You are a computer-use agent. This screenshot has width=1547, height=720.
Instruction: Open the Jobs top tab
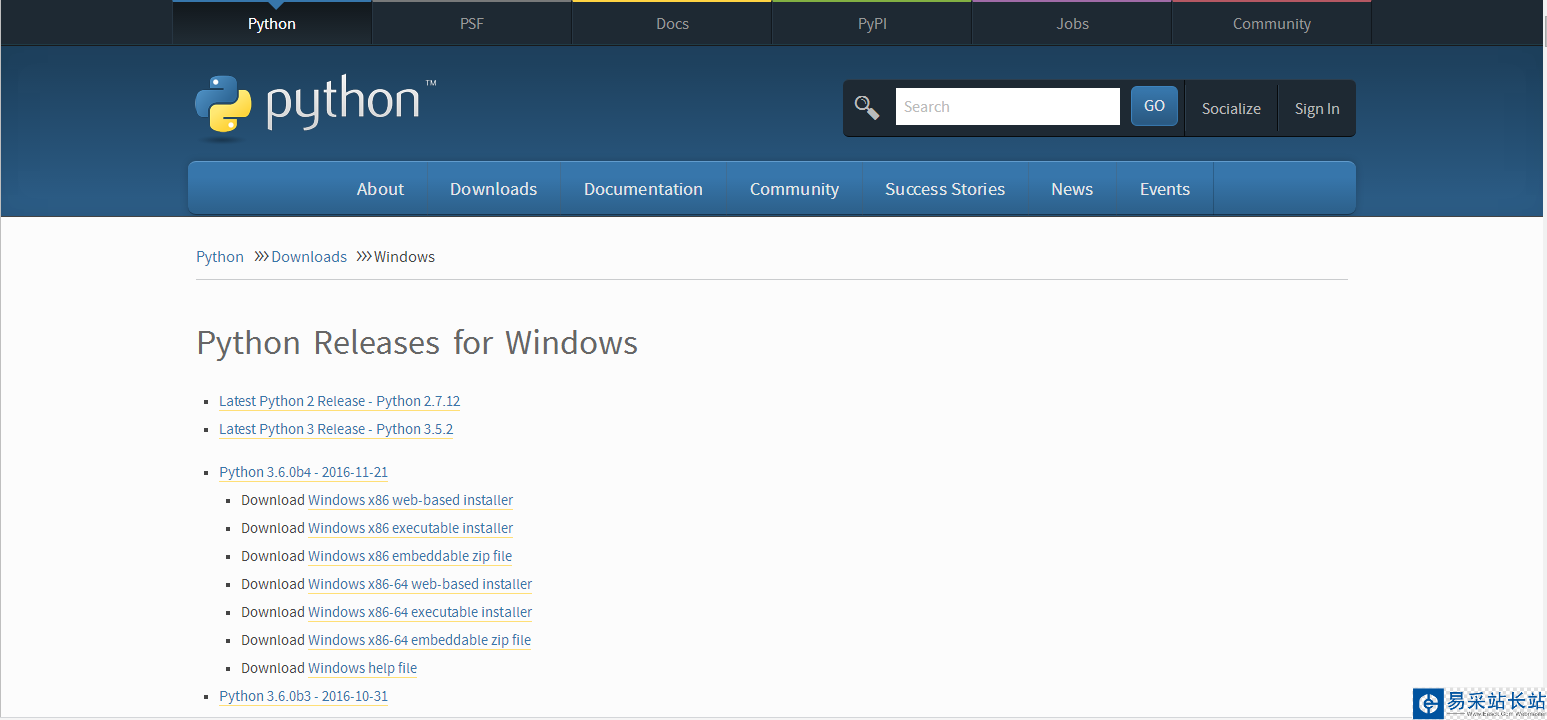coord(1072,23)
